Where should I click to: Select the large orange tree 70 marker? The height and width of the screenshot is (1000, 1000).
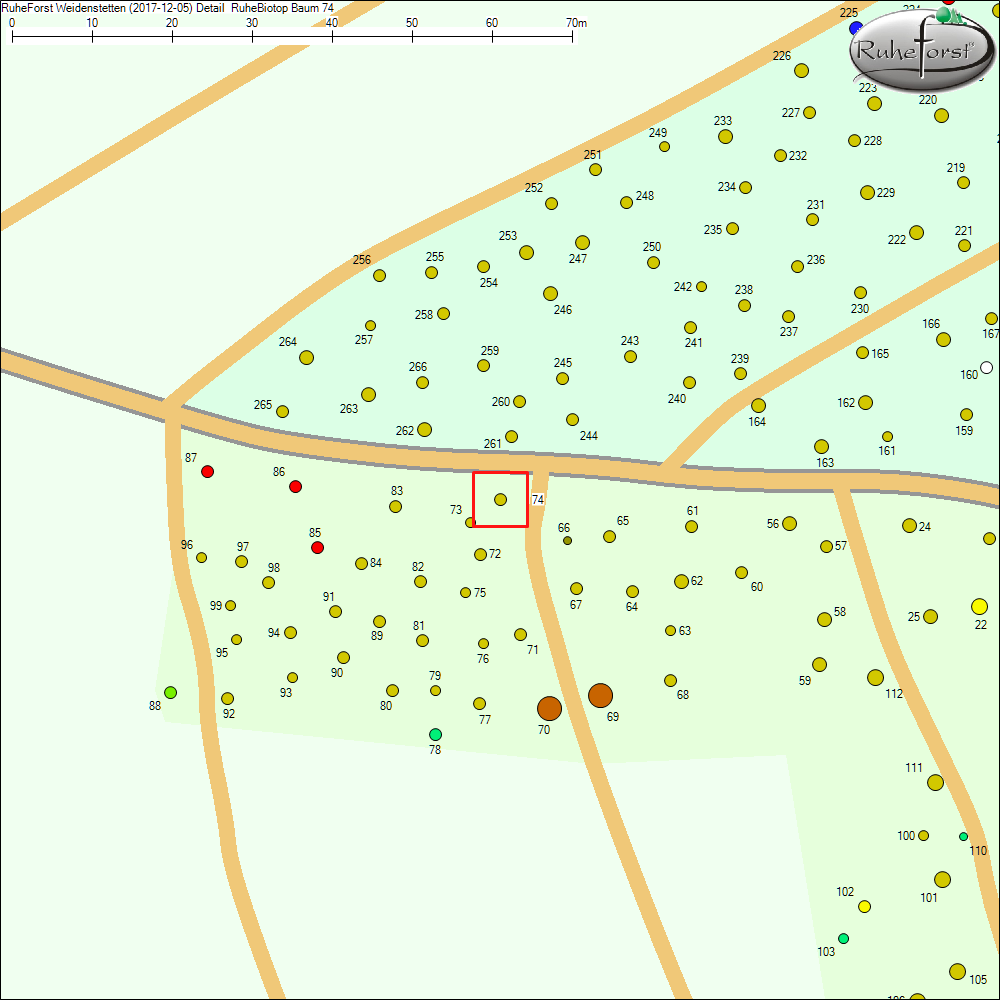549,709
